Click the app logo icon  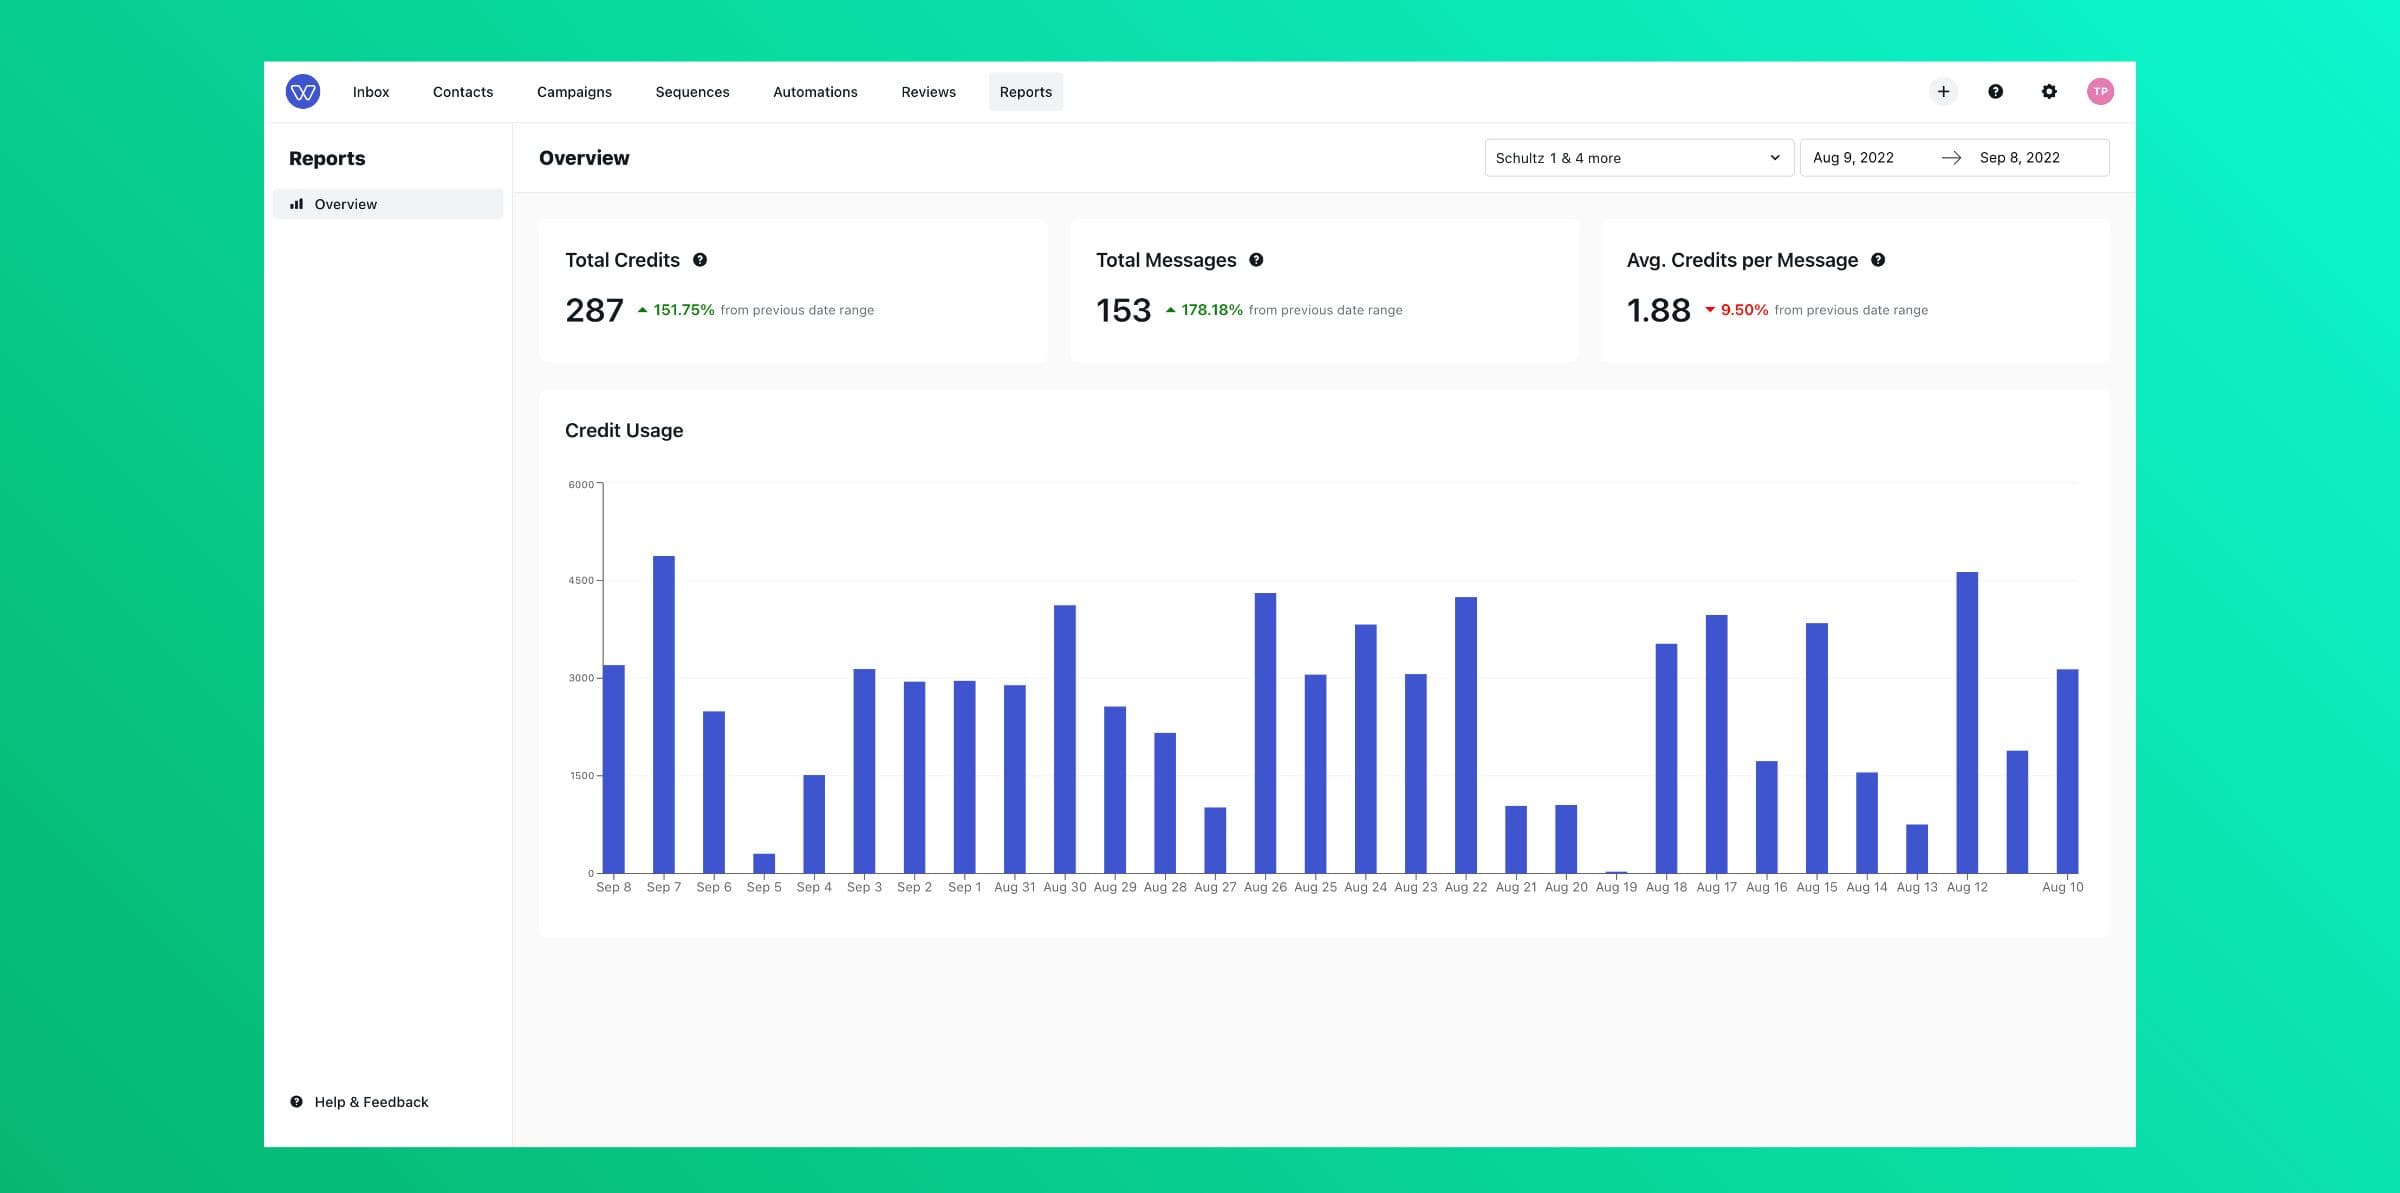(x=302, y=92)
